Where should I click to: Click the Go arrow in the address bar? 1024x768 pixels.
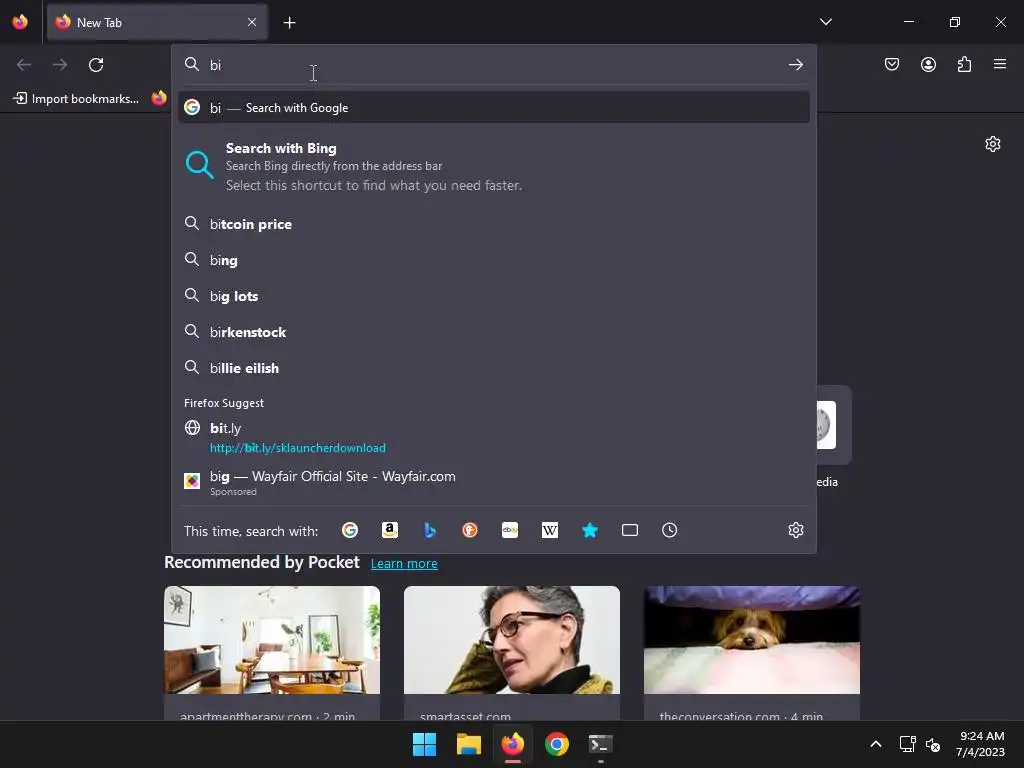pyautogui.click(x=795, y=65)
